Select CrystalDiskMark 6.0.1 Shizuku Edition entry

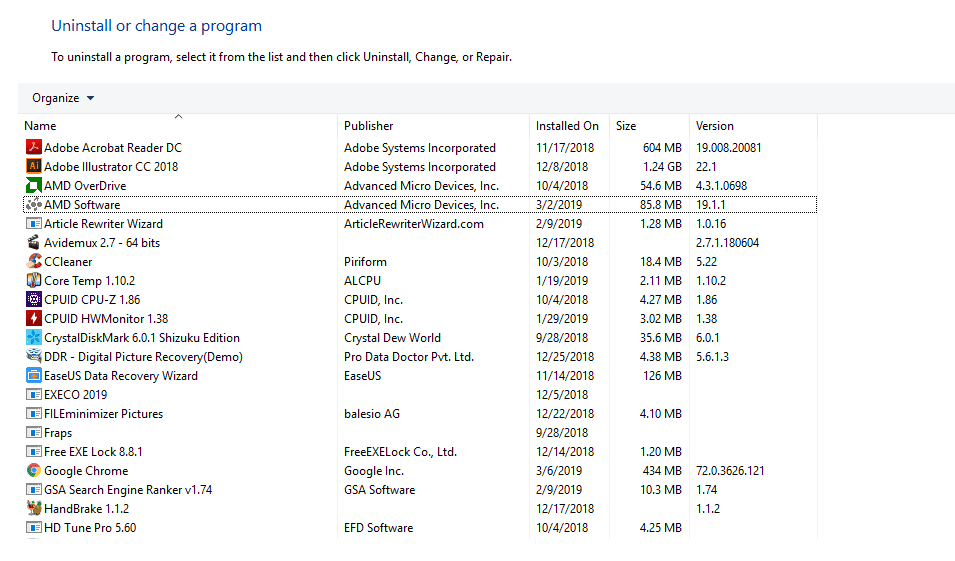coord(142,337)
